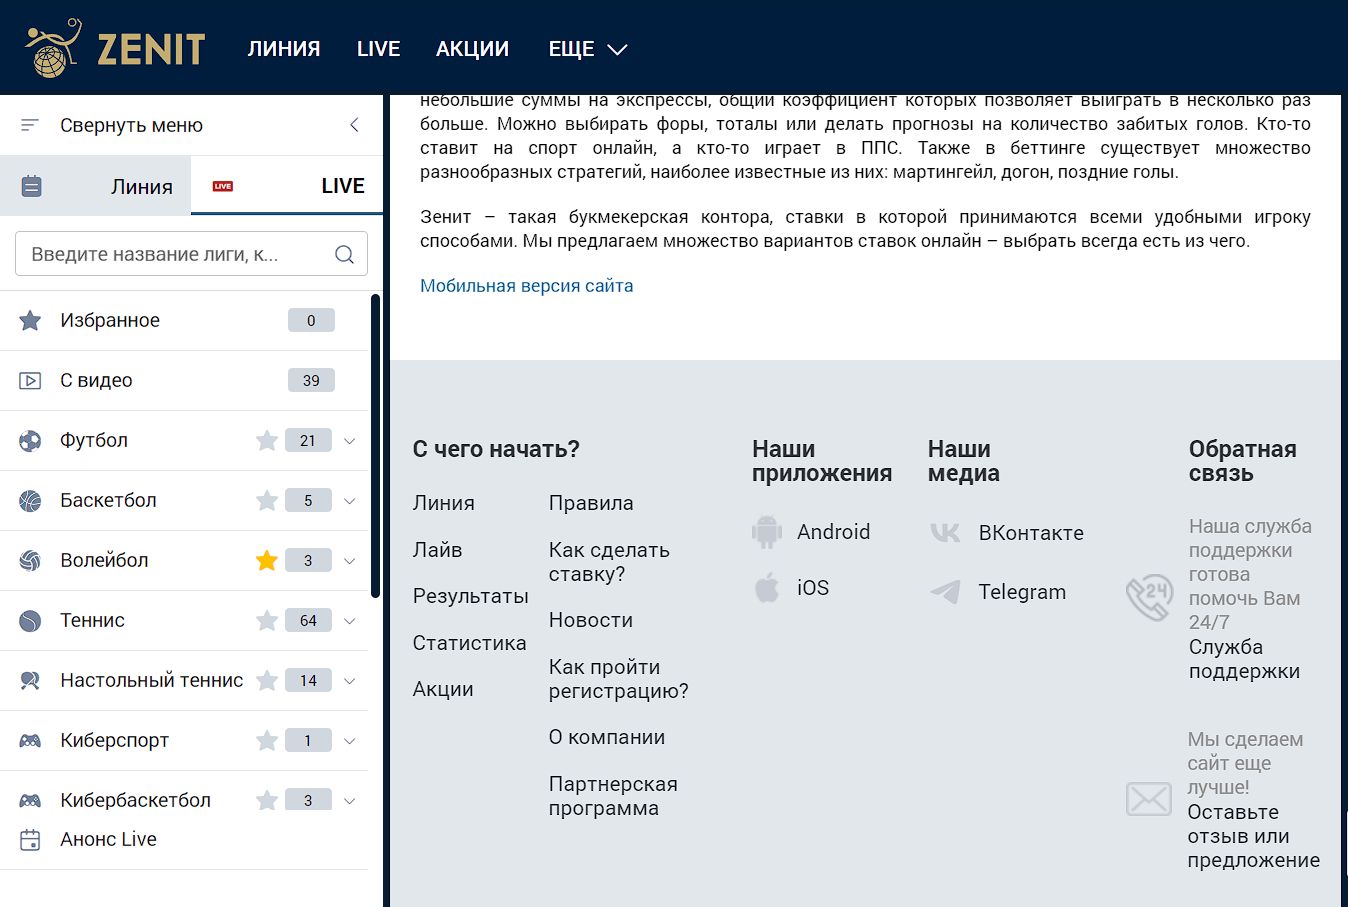This screenshot has height=907, width=1348.
Task: Click the Анонс Live calendar icon
Action: tap(30, 839)
